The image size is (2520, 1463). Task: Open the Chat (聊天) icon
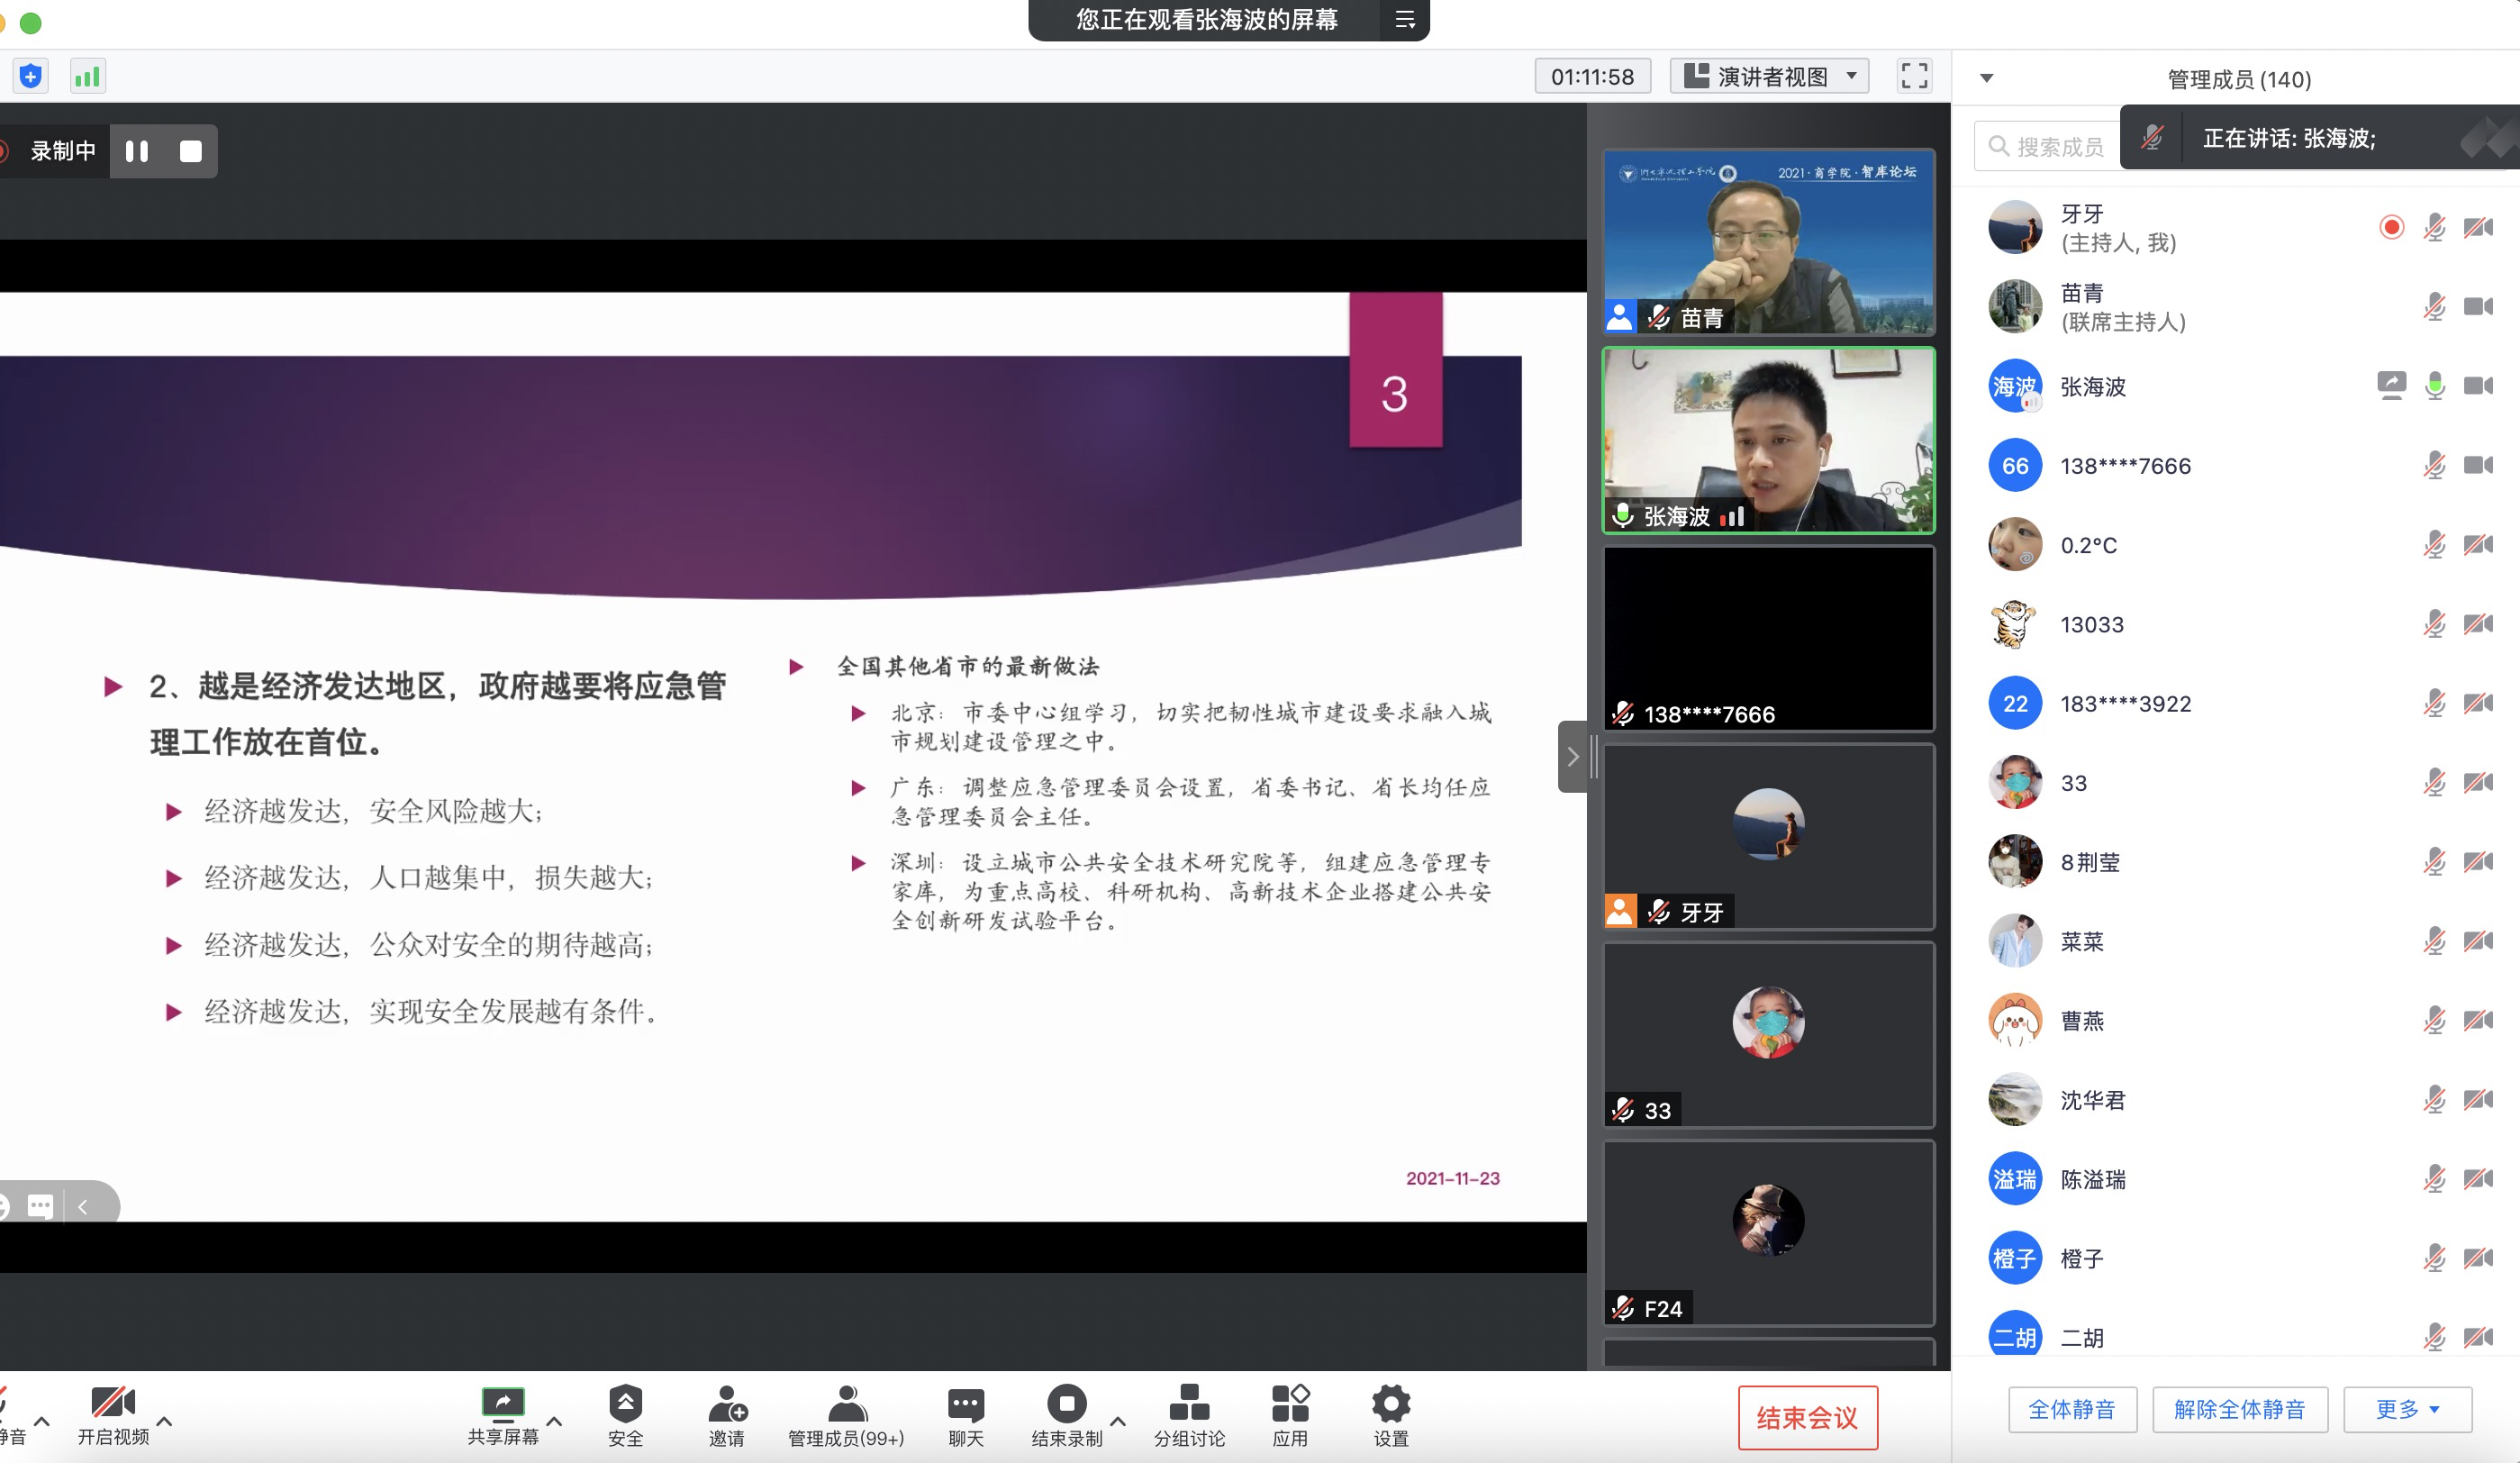(x=965, y=1403)
